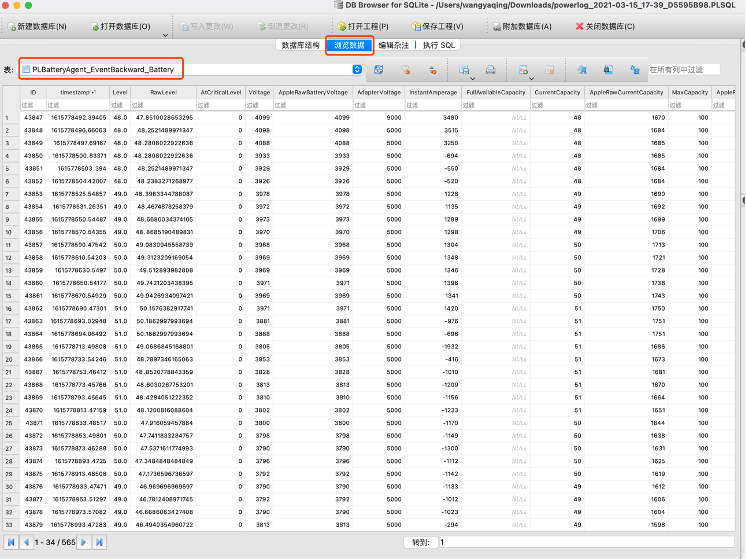The image size is (746, 560).
Task: Go to the first page of records
Action: coord(11,542)
